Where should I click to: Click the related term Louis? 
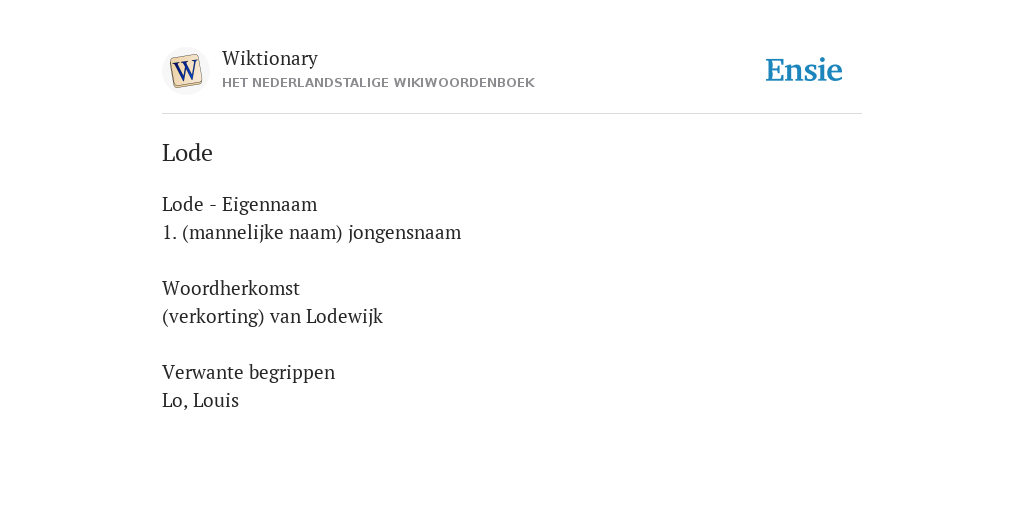pyautogui.click(x=216, y=400)
